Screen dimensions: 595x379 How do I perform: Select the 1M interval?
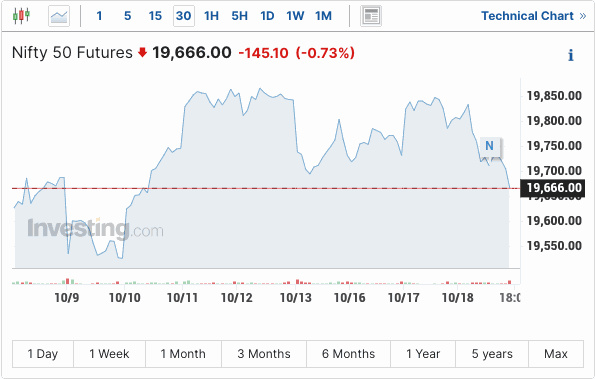(x=323, y=16)
